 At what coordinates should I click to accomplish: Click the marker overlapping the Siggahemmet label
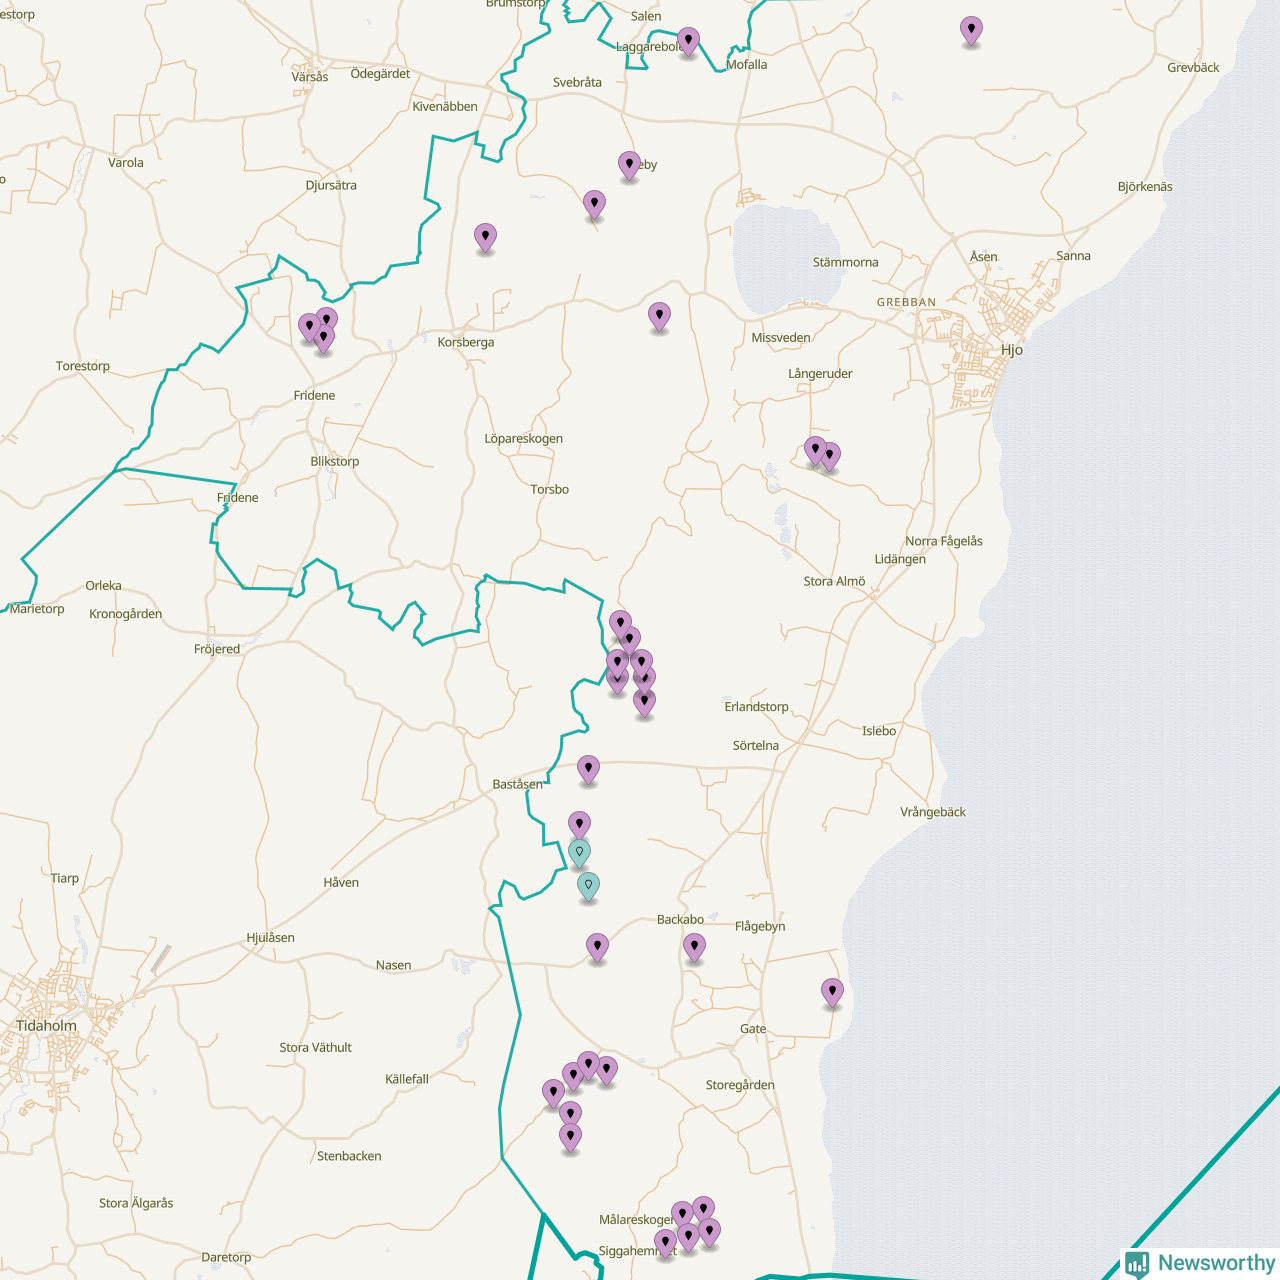pyautogui.click(x=665, y=1243)
